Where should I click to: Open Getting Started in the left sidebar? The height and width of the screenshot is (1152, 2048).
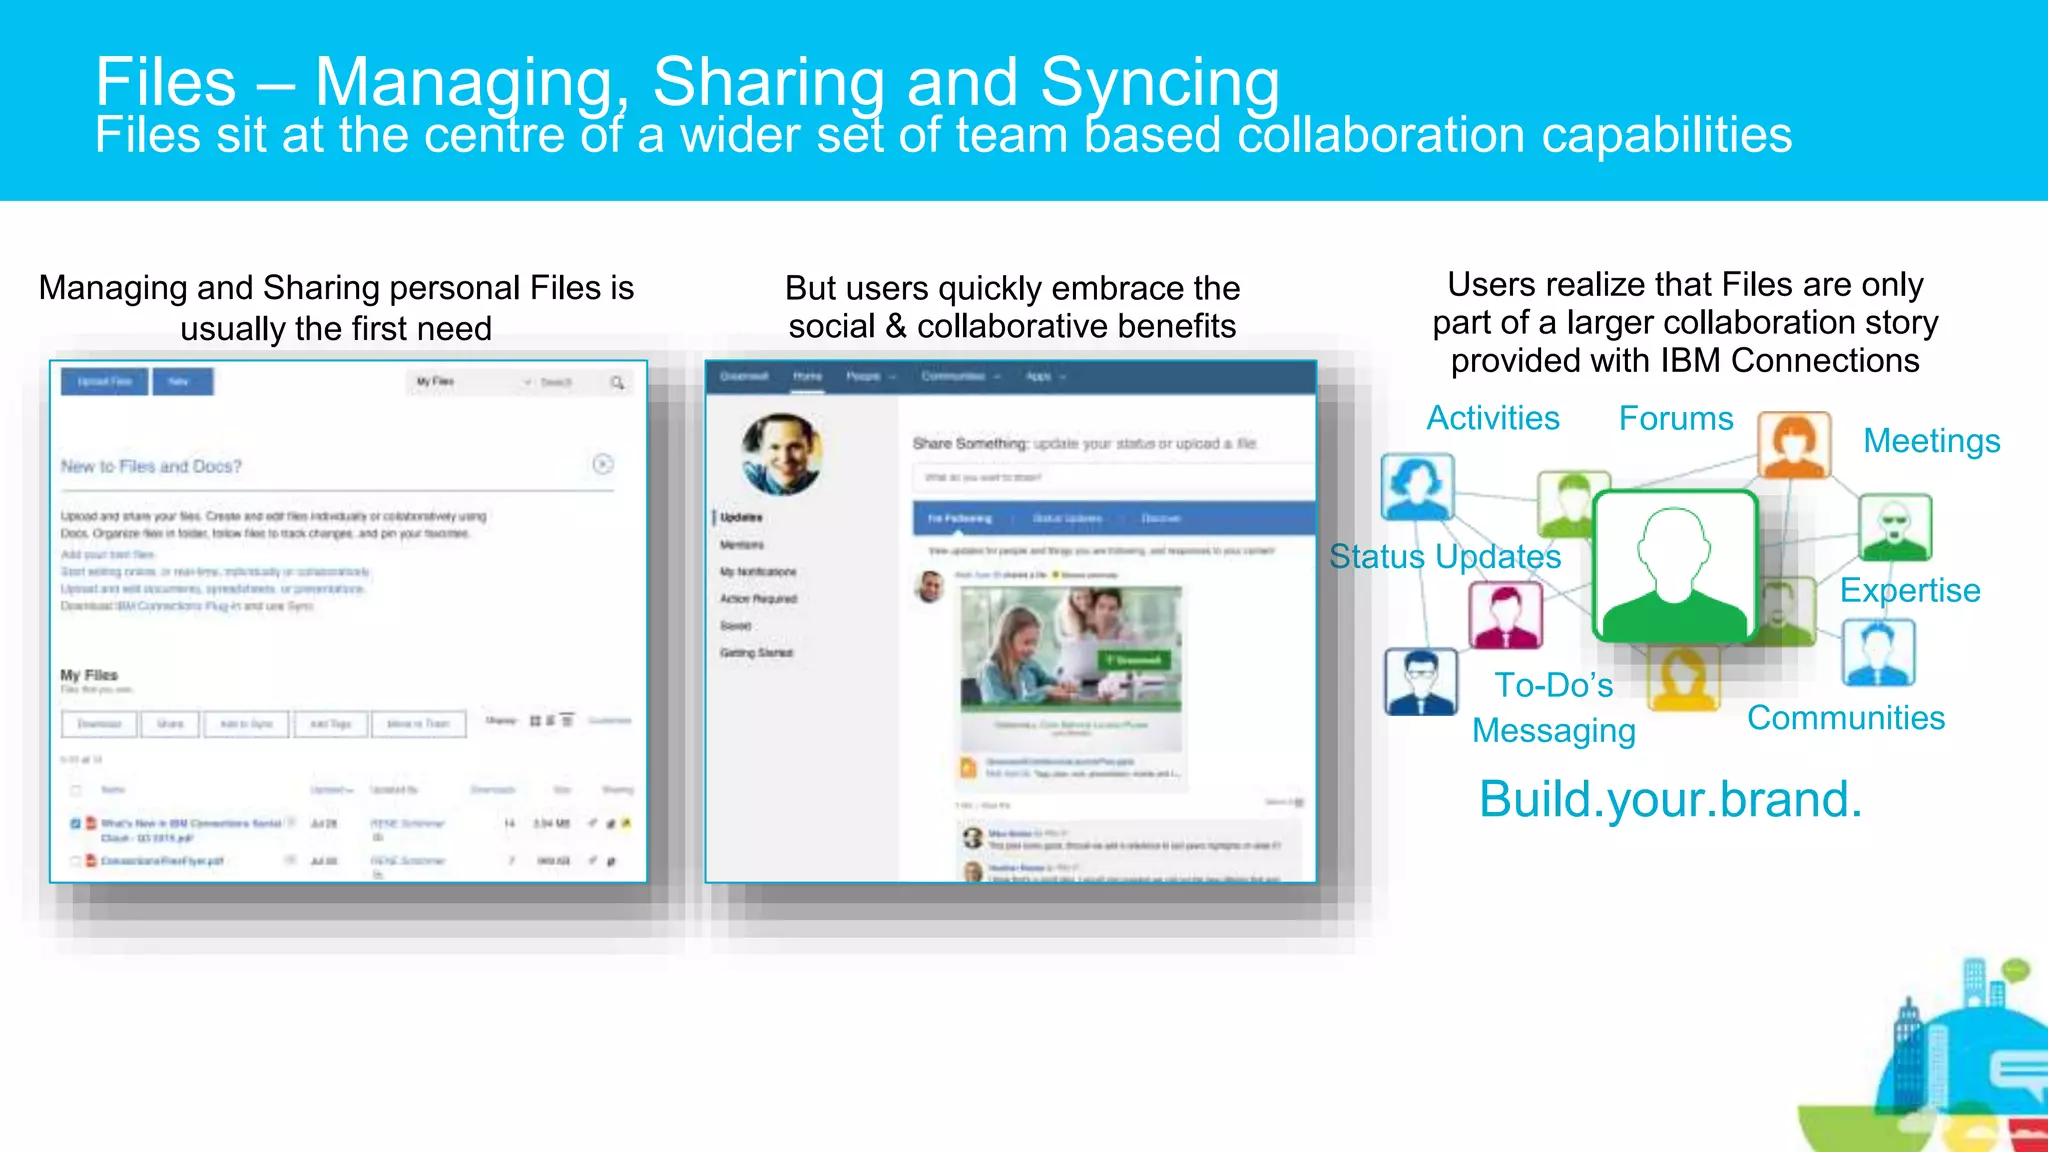[756, 653]
